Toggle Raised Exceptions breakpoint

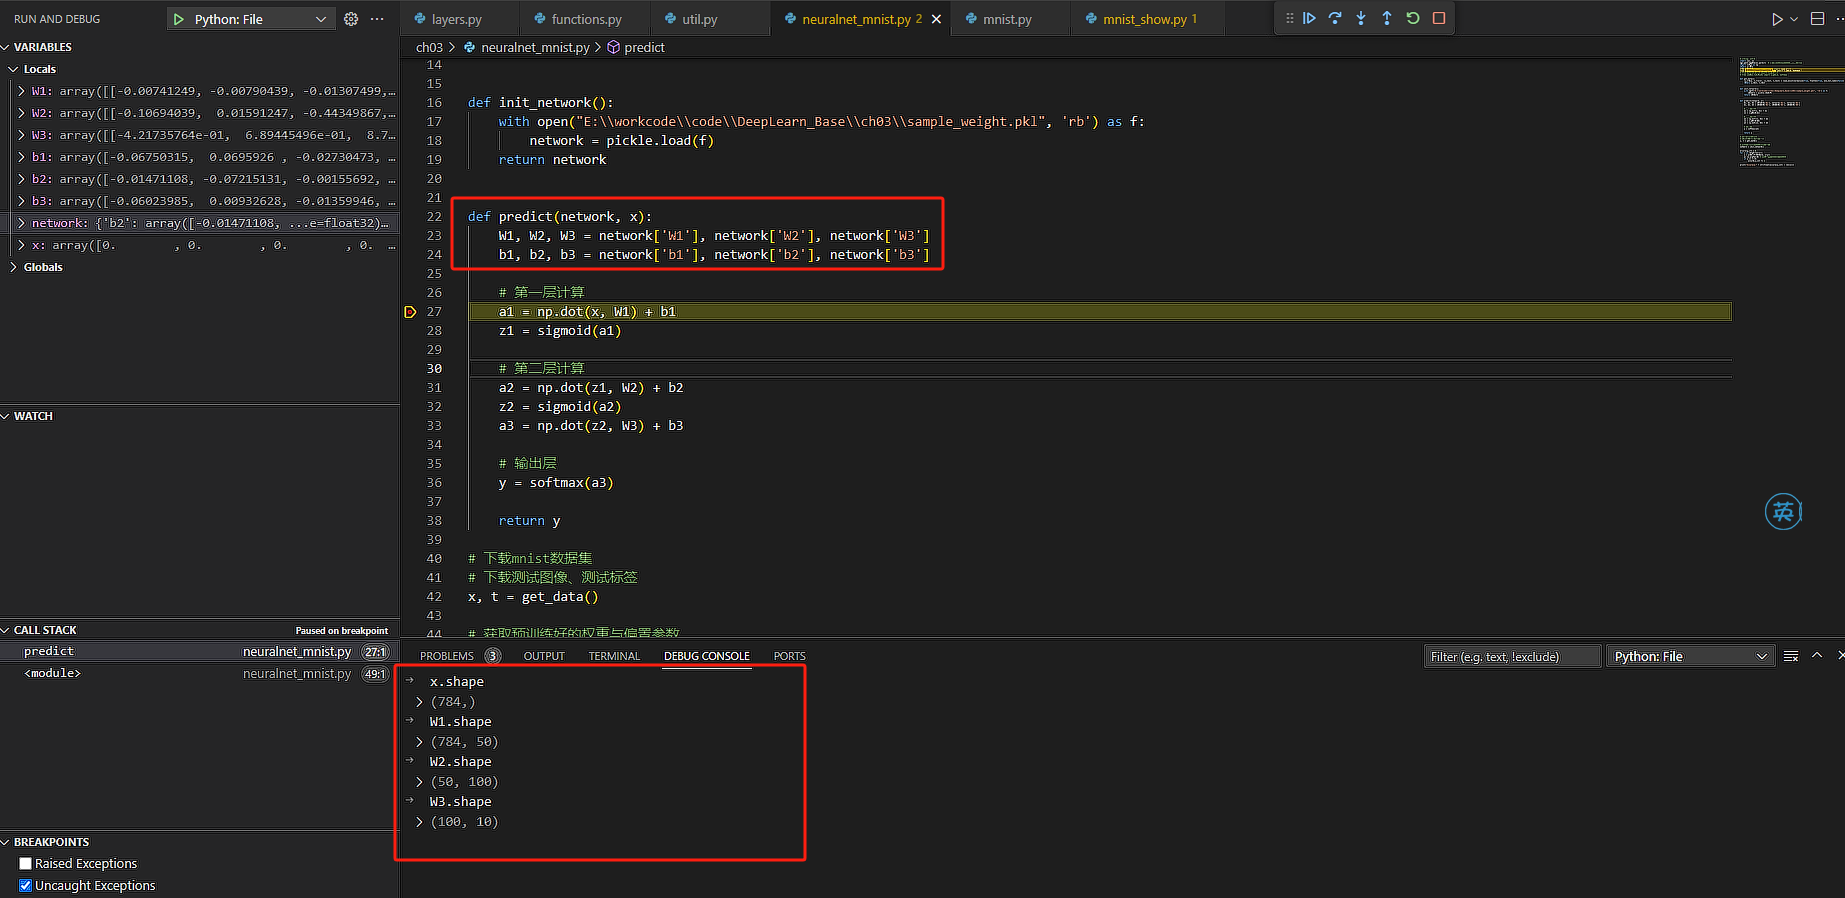pyautogui.click(x=26, y=863)
